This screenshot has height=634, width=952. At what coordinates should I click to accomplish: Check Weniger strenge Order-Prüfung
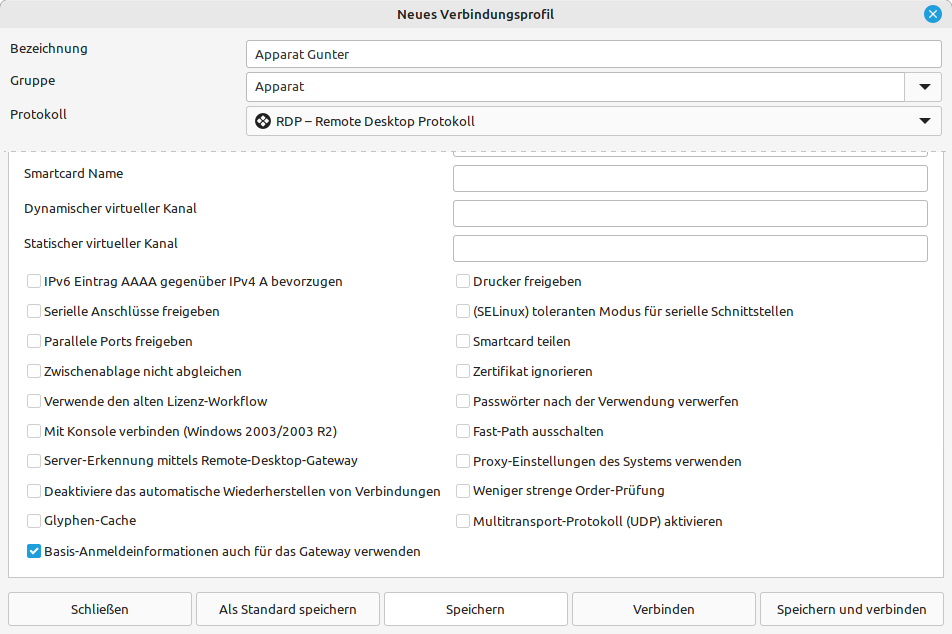click(x=463, y=491)
